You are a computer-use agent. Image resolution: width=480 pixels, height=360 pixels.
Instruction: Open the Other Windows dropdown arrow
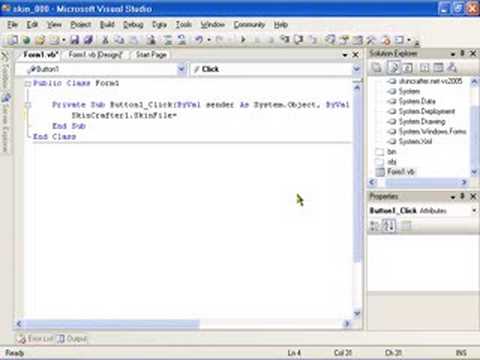pos(409,40)
